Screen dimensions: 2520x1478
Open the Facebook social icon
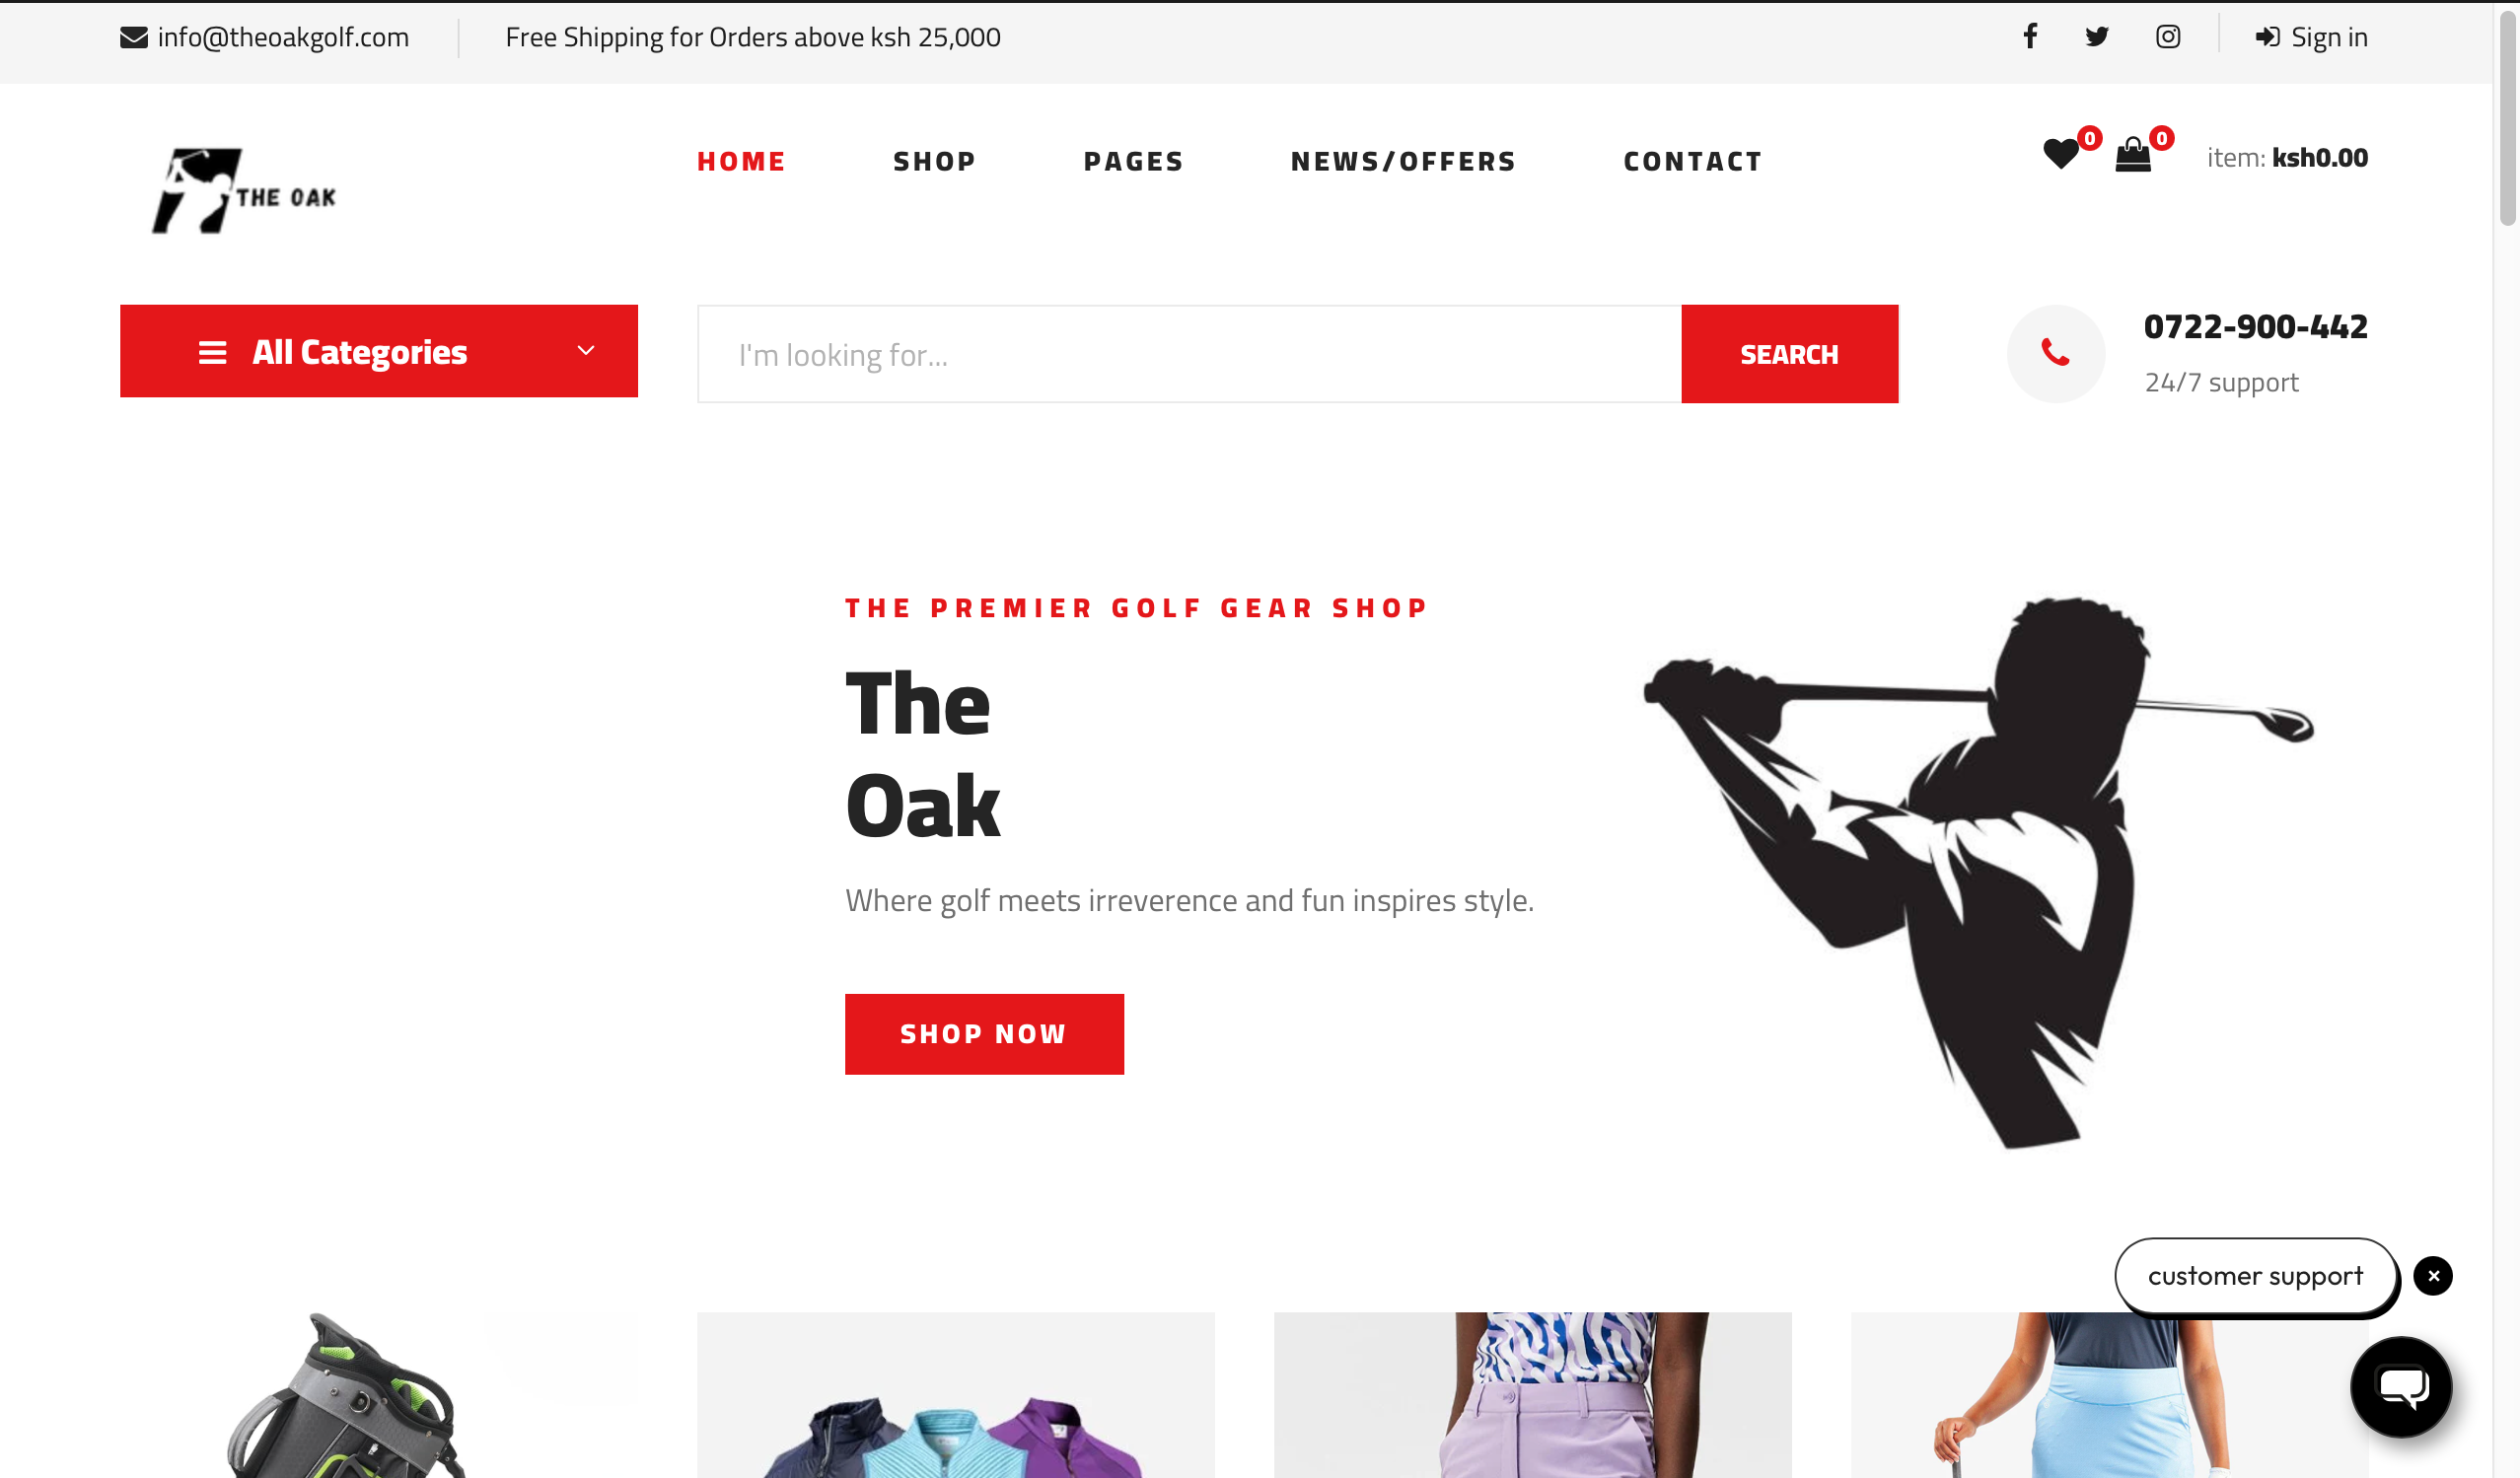point(2030,37)
